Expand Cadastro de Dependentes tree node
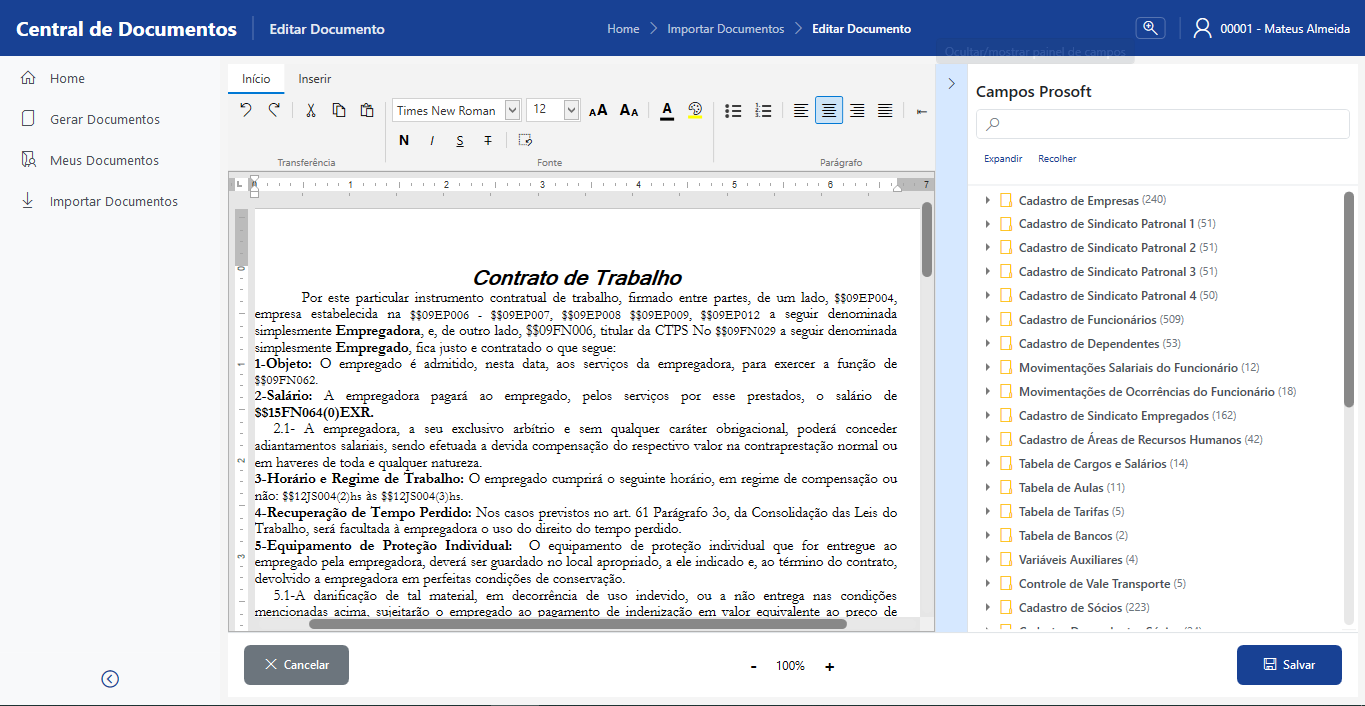Viewport: 1365px width, 706px height. (x=988, y=344)
